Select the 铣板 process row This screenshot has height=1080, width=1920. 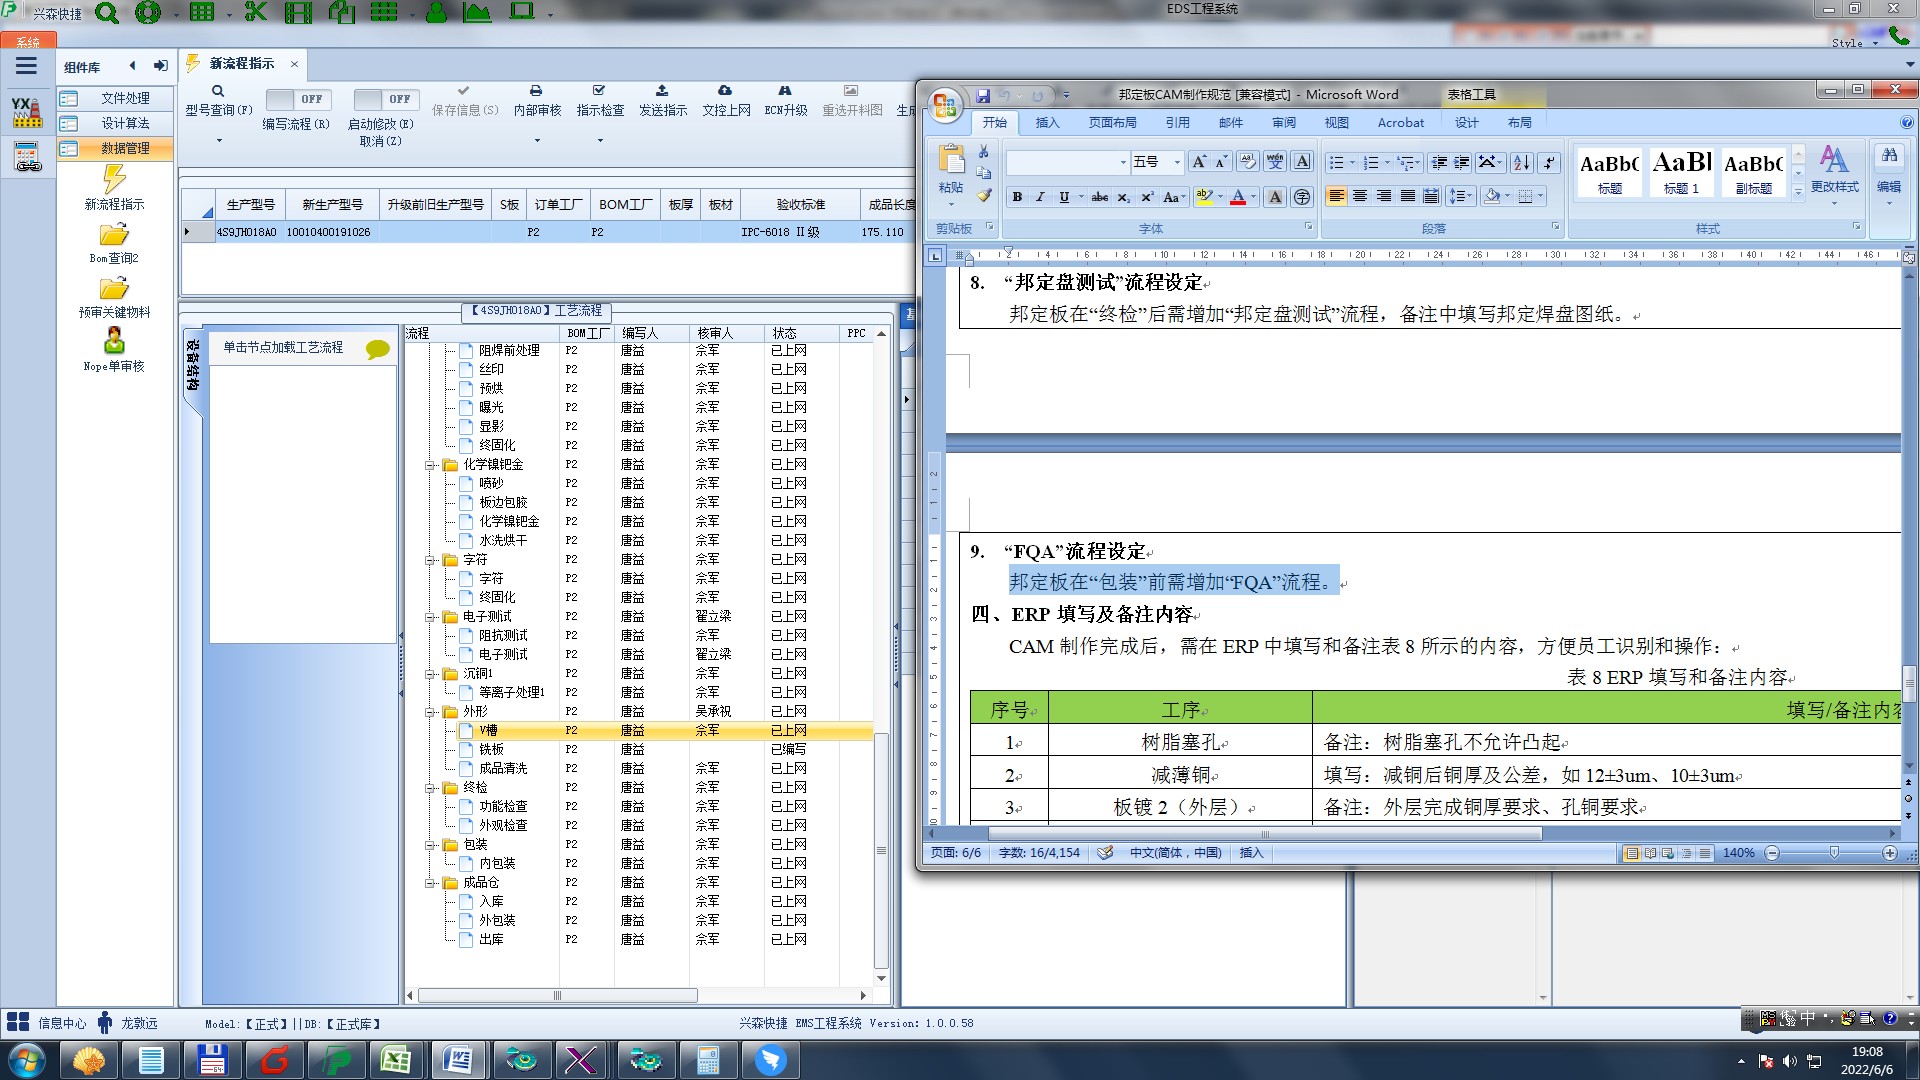click(x=491, y=750)
